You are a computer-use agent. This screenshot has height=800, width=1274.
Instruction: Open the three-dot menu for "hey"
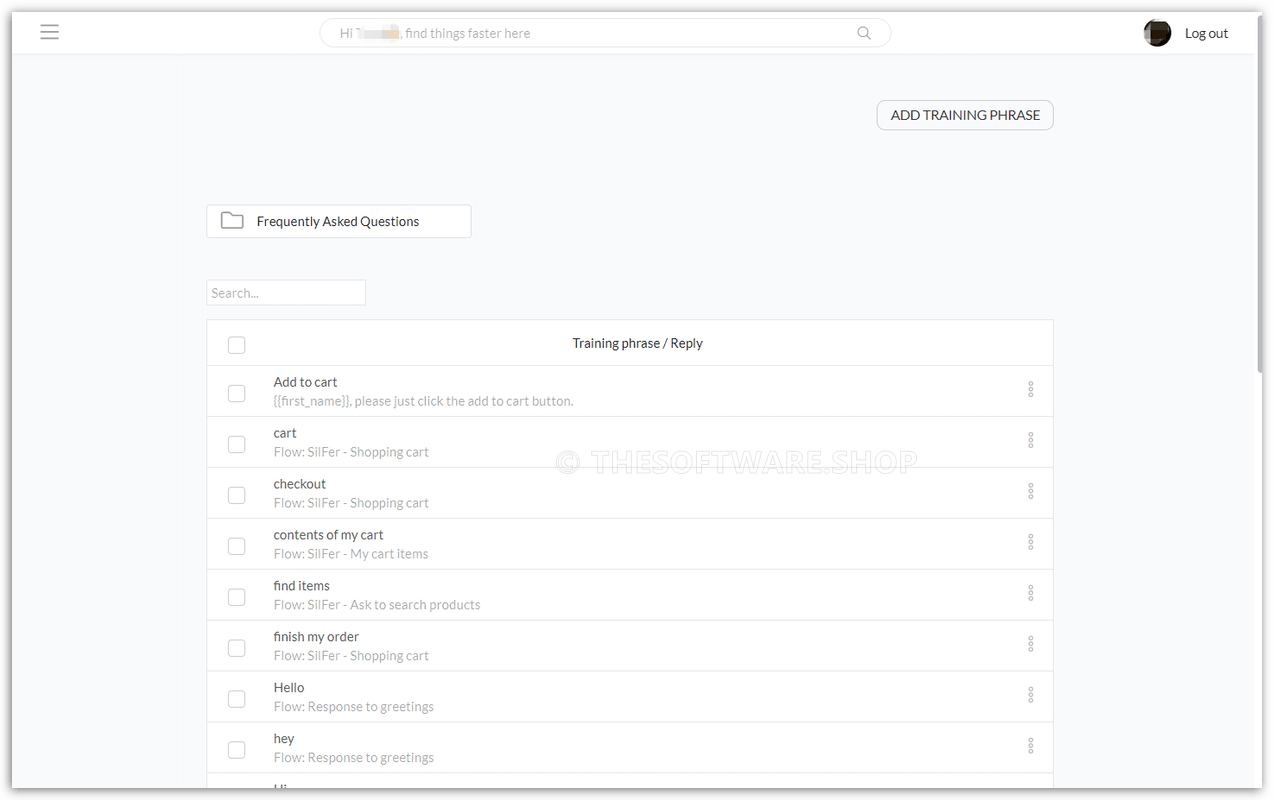coord(1031,745)
